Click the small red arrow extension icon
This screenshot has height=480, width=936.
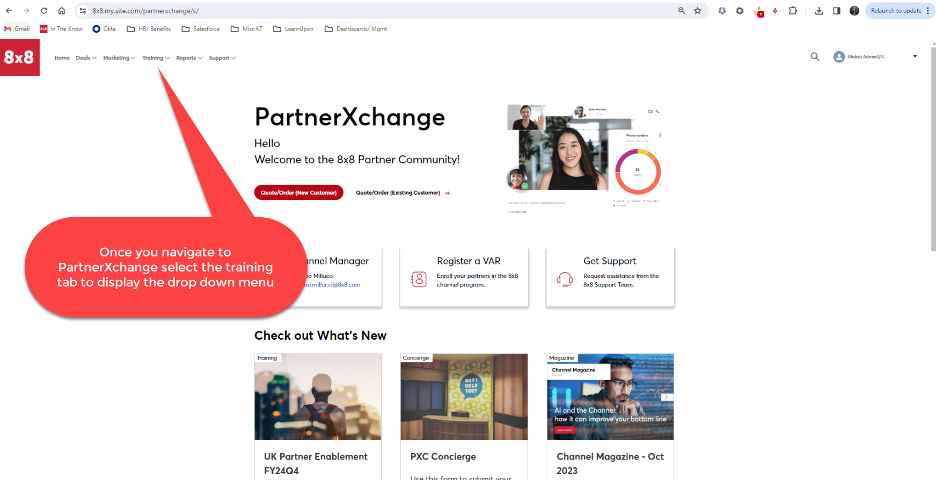pos(775,11)
